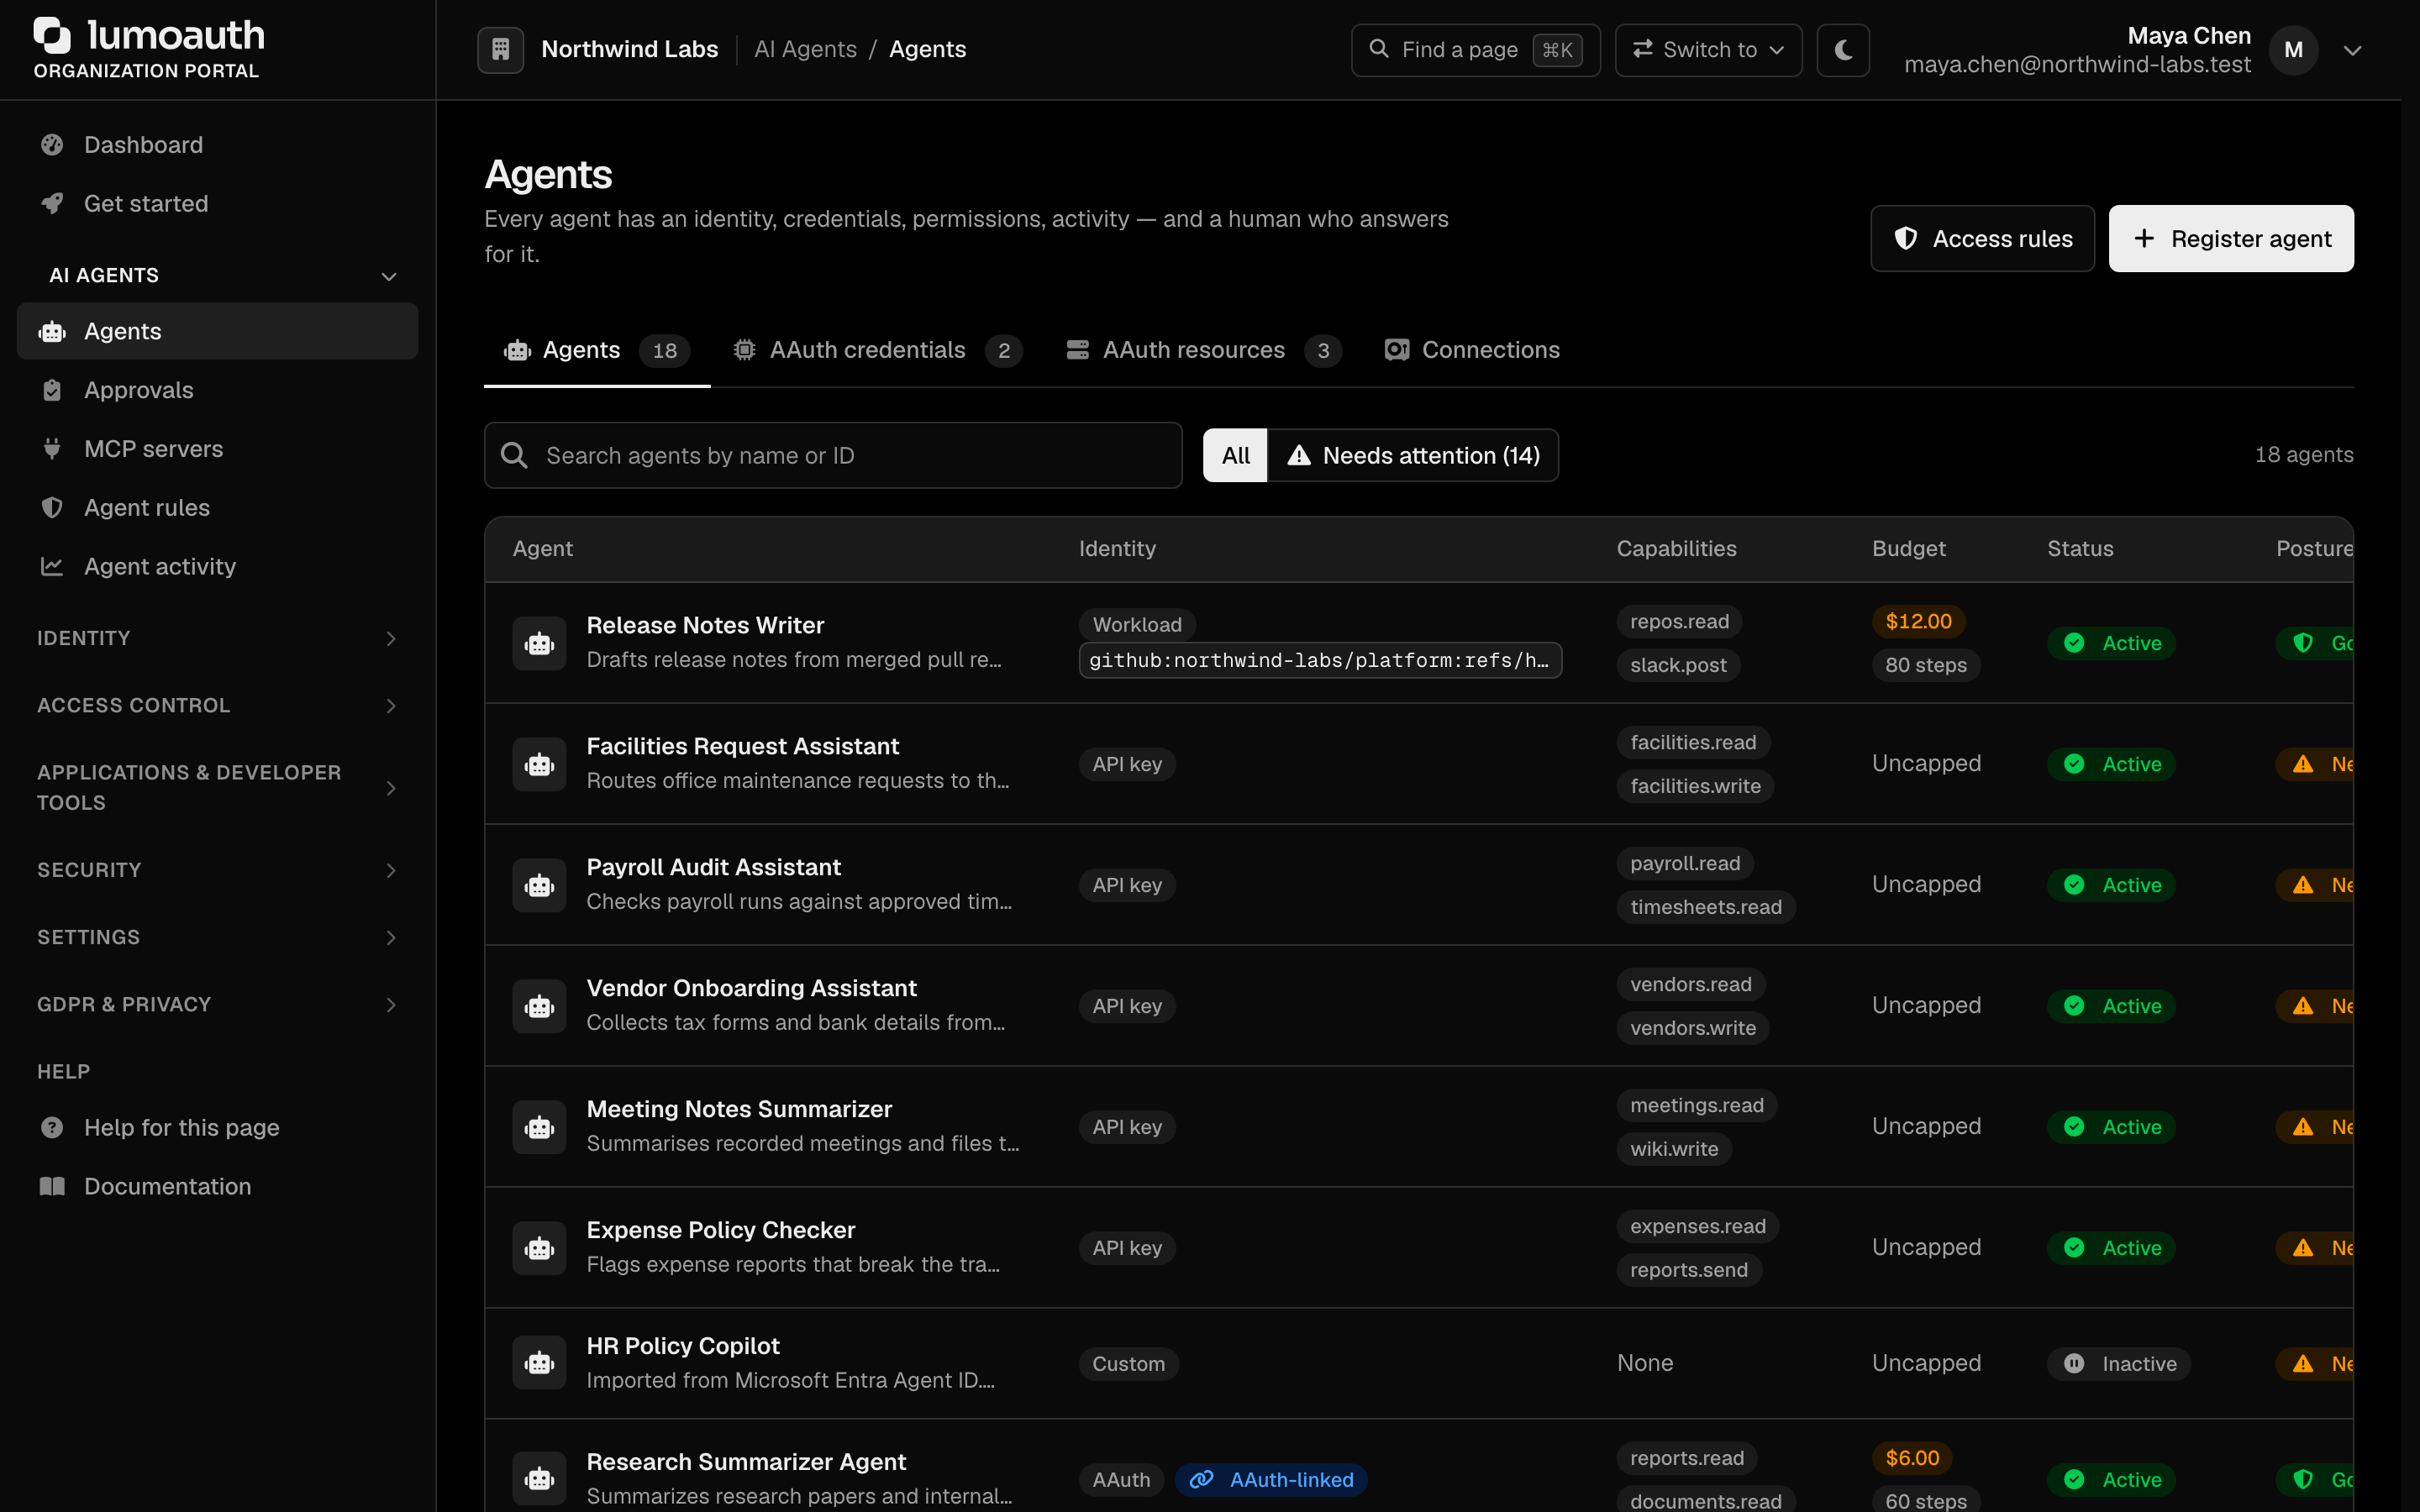
Task: Open the Connections tab
Action: (x=1472, y=350)
